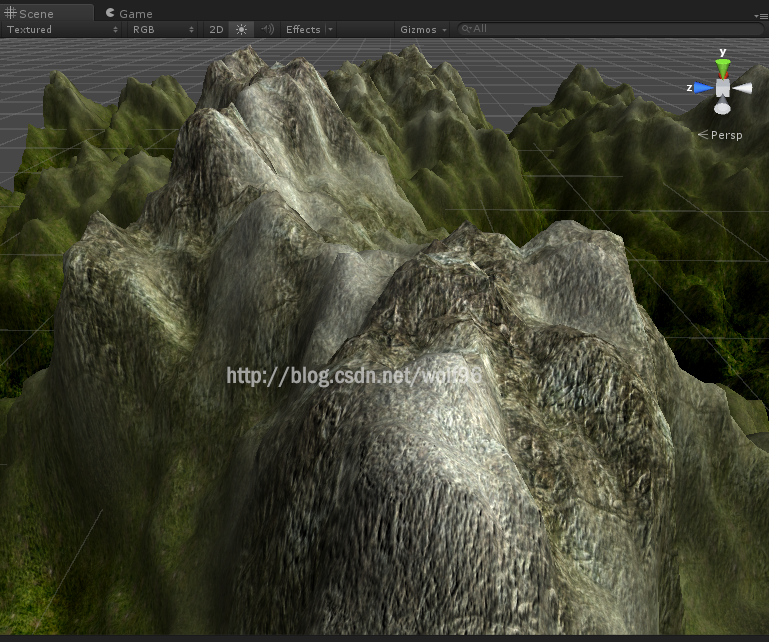Switch to the Game tab
Image resolution: width=769 pixels, height=642 pixels.
tap(136, 14)
